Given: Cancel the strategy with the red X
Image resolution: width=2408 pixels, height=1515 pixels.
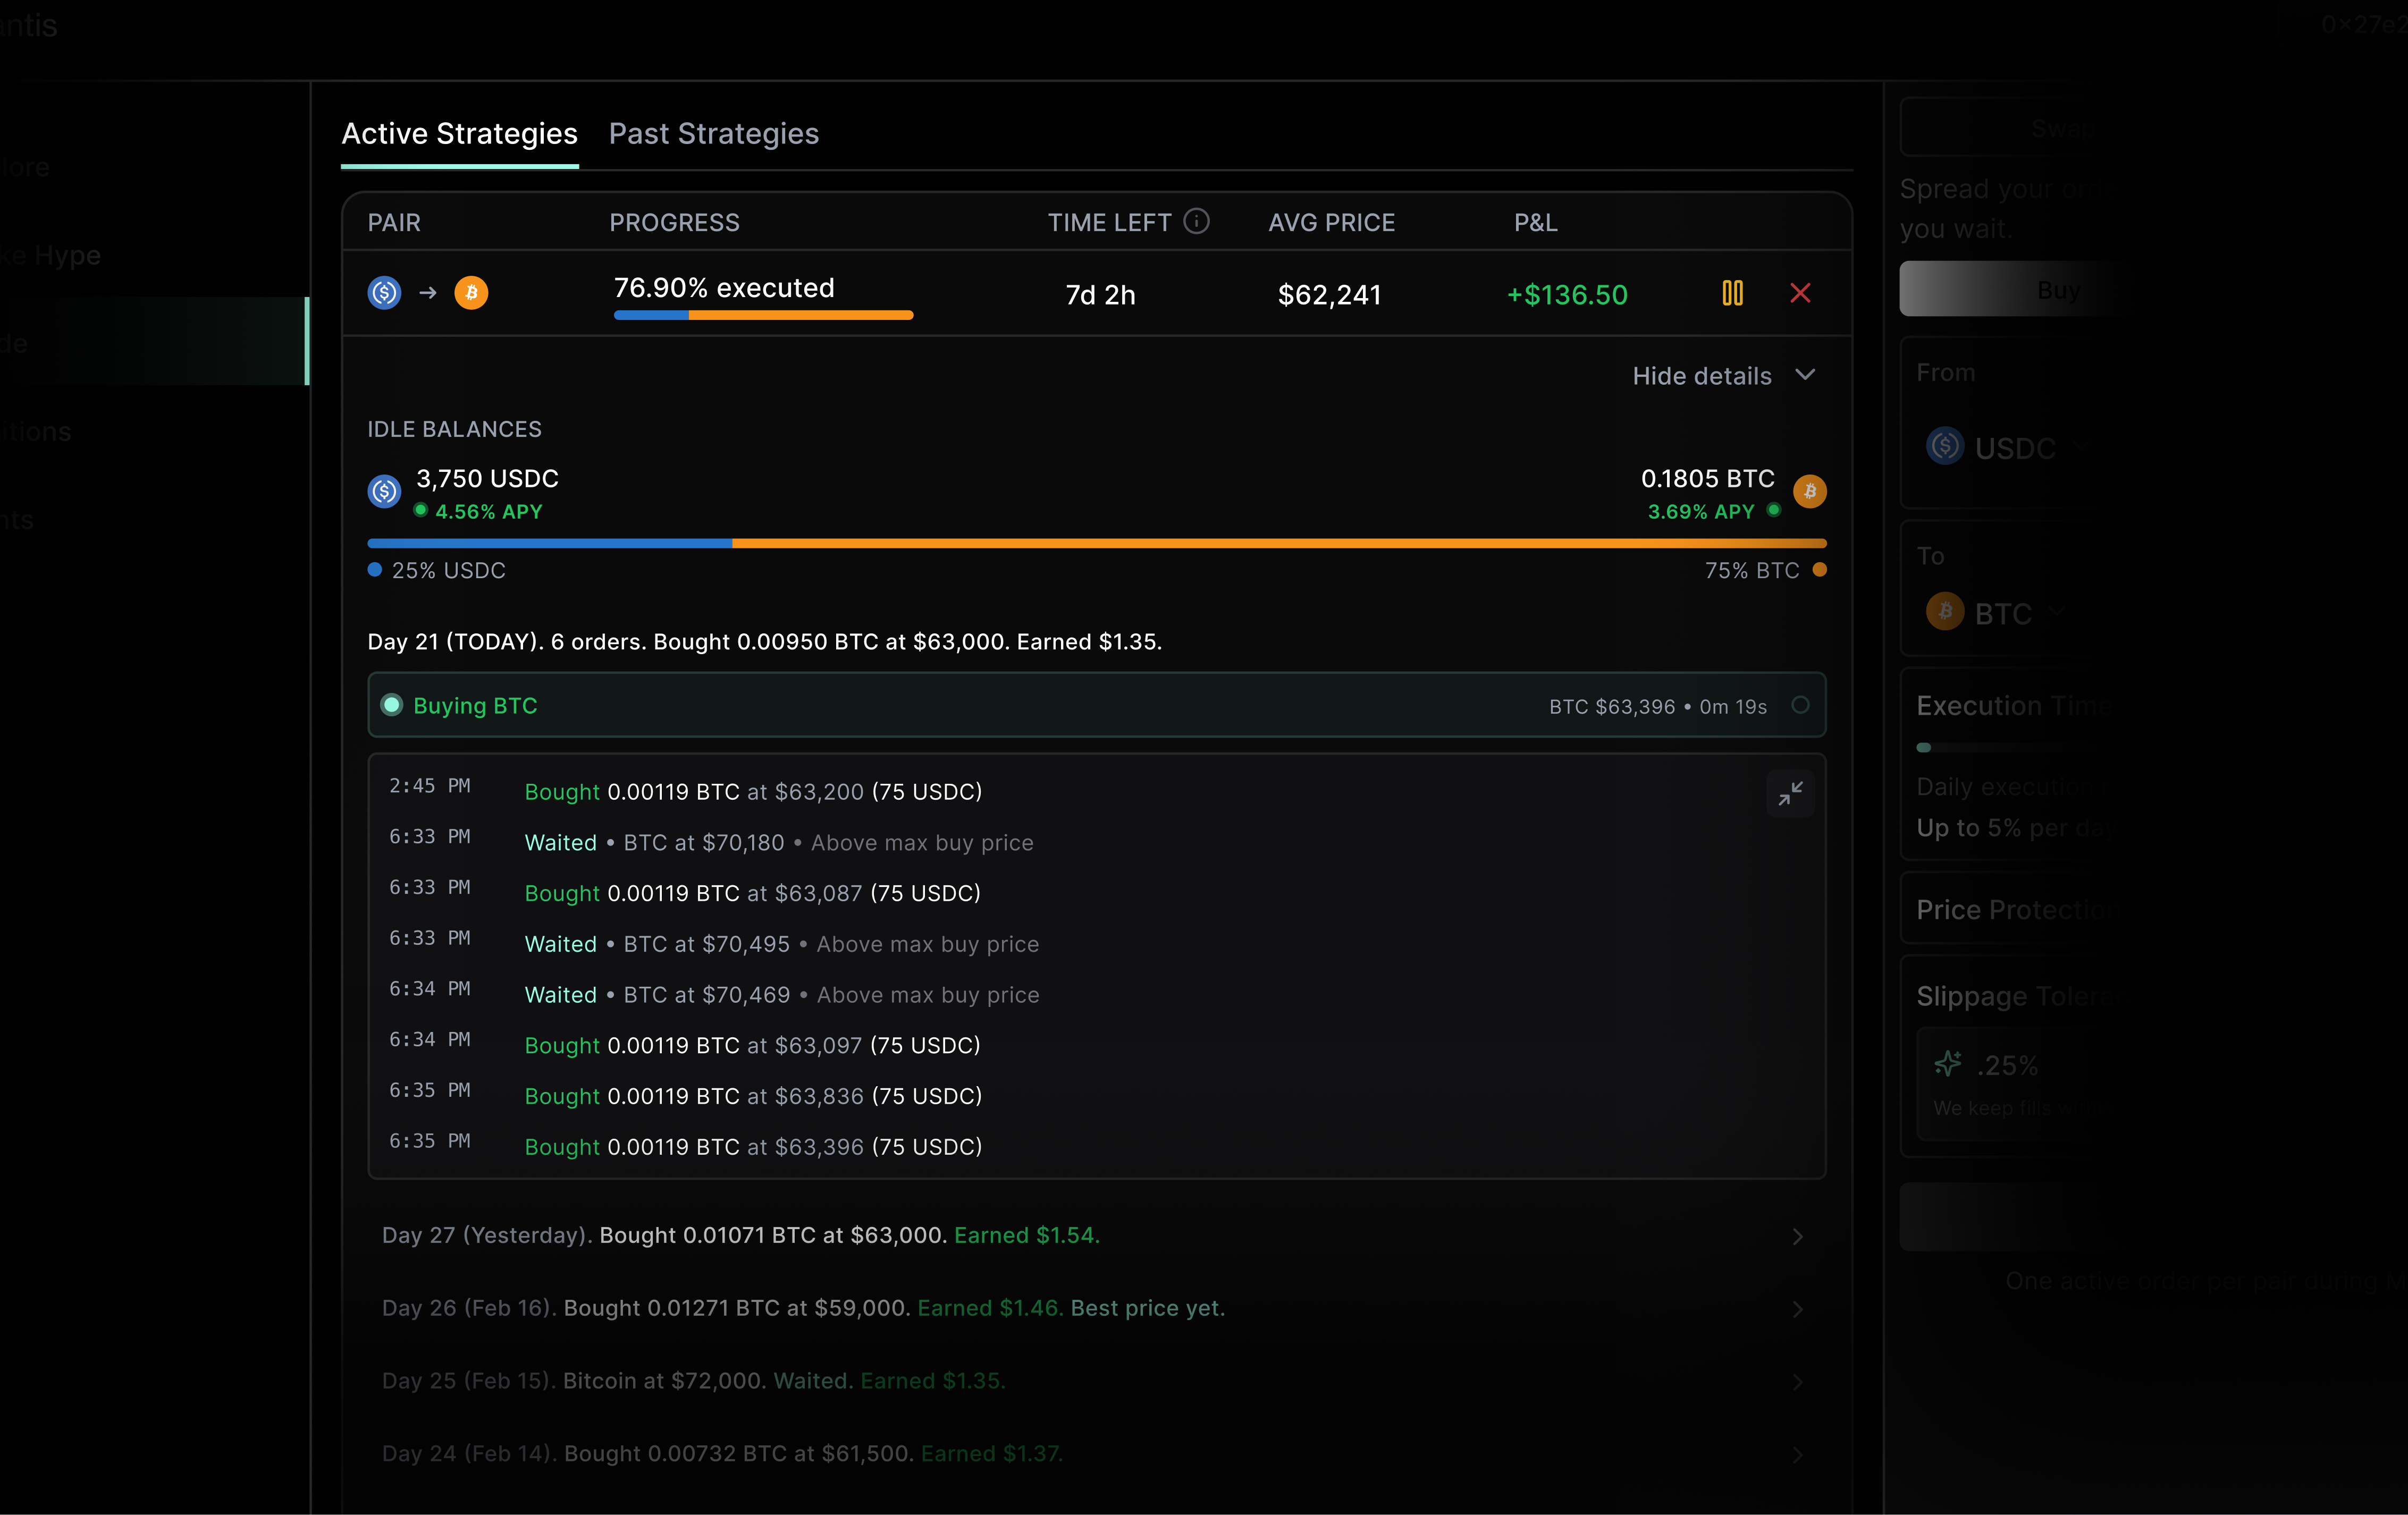Looking at the screenshot, I should tap(1800, 293).
